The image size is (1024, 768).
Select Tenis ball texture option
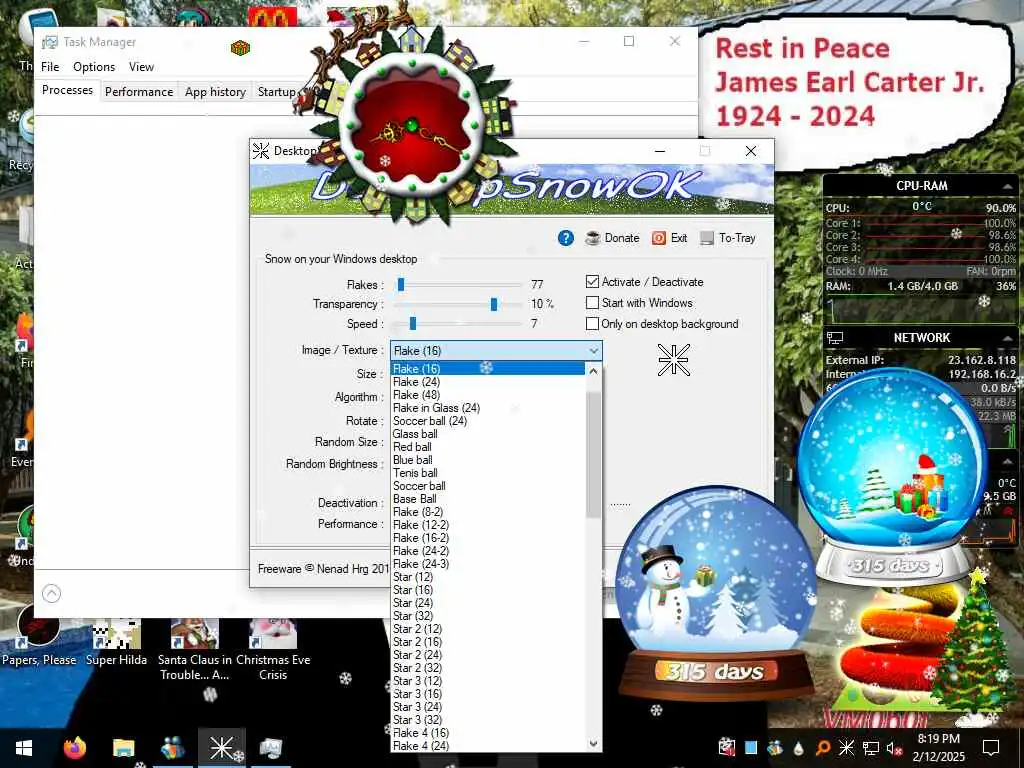click(x=488, y=473)
